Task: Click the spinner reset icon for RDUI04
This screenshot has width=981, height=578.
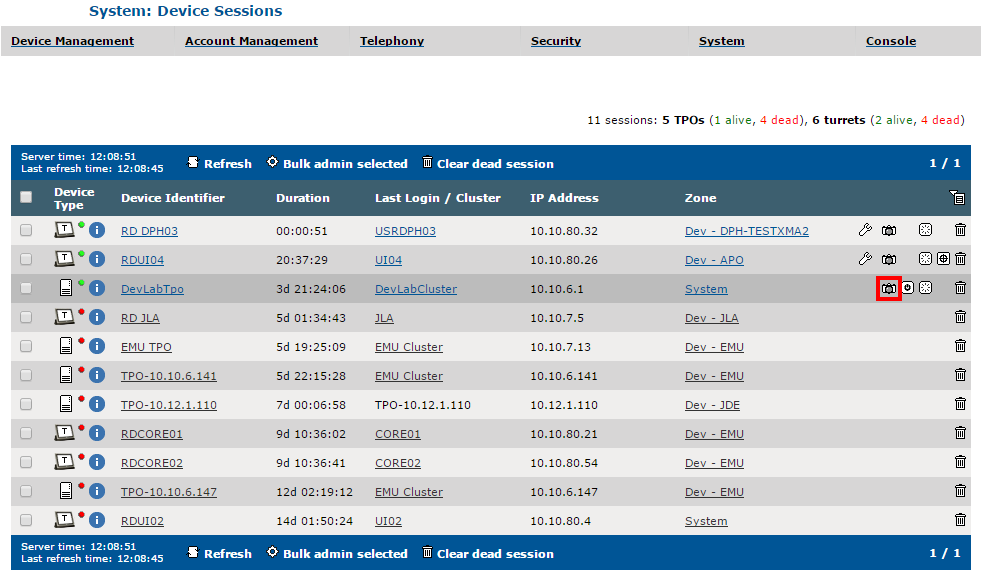Action: (x=925, y=259)
